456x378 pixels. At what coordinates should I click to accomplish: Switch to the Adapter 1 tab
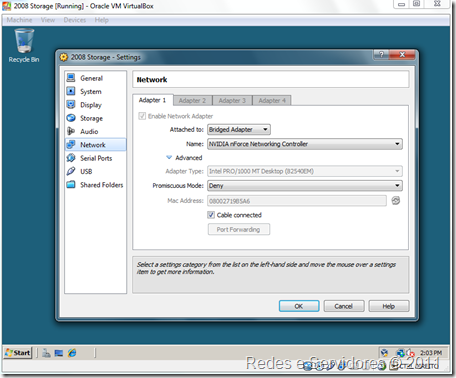click(152, 100)
